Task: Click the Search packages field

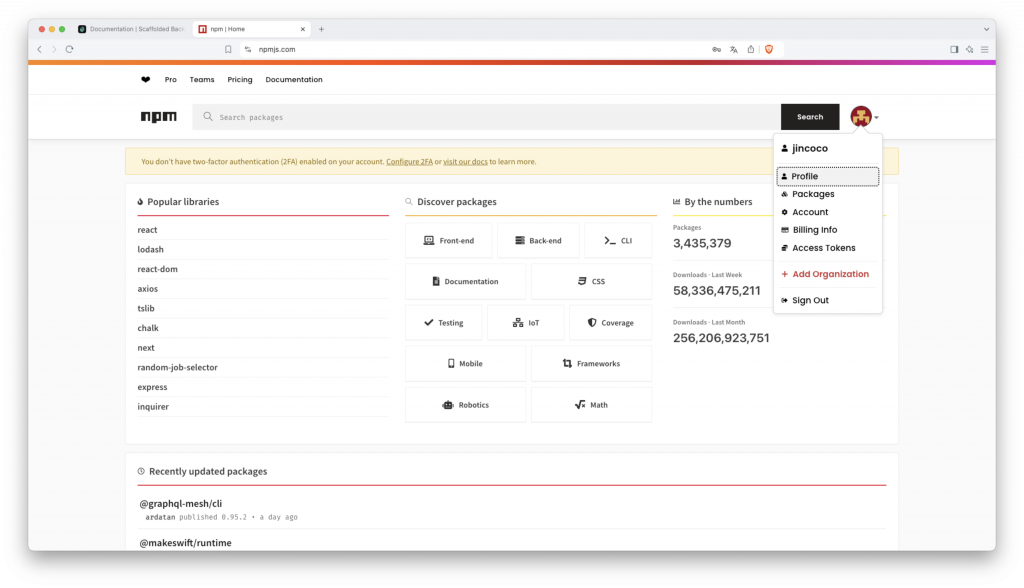Action: [487, 117]
